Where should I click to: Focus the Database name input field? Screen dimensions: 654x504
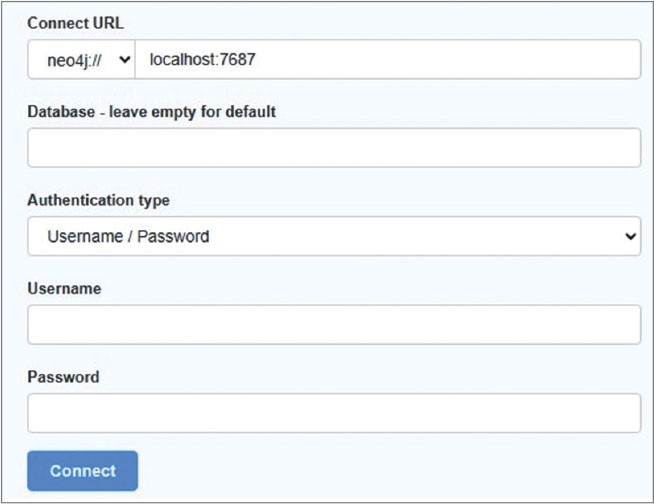tap(333, 148)
